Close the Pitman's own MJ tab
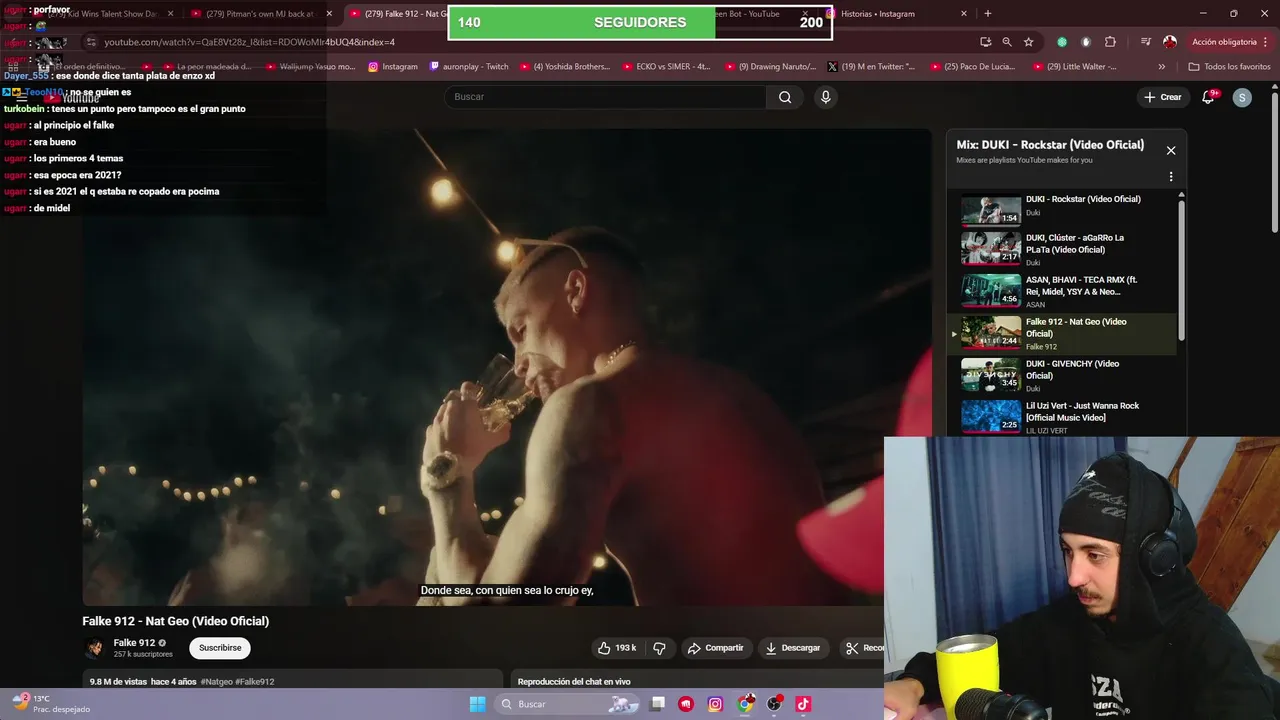Screen dimensions: 1280x720 tap(329, 14)
